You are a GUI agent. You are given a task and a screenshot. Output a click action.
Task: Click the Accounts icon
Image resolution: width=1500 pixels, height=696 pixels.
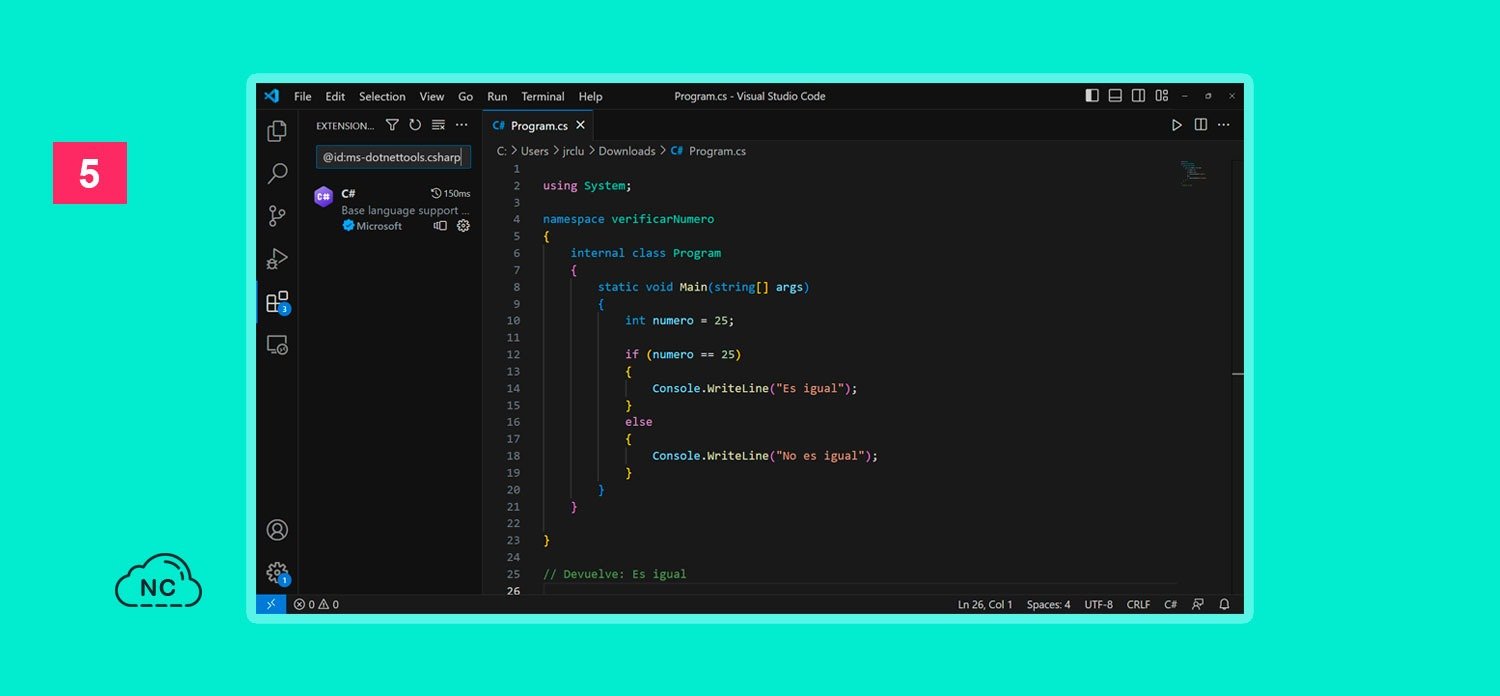[277, 530]
